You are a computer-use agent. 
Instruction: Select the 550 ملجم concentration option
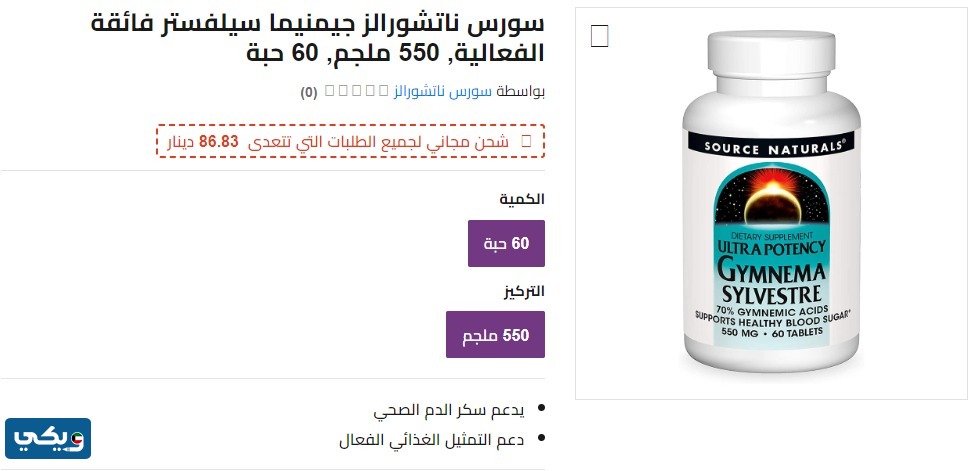pyautogui.click(x=495, y=335)
